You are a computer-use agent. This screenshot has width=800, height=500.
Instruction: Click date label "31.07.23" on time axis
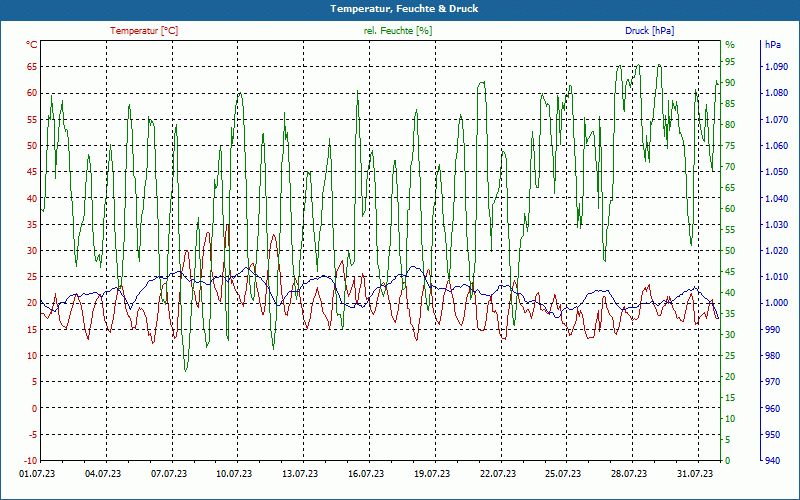[695, 474]
